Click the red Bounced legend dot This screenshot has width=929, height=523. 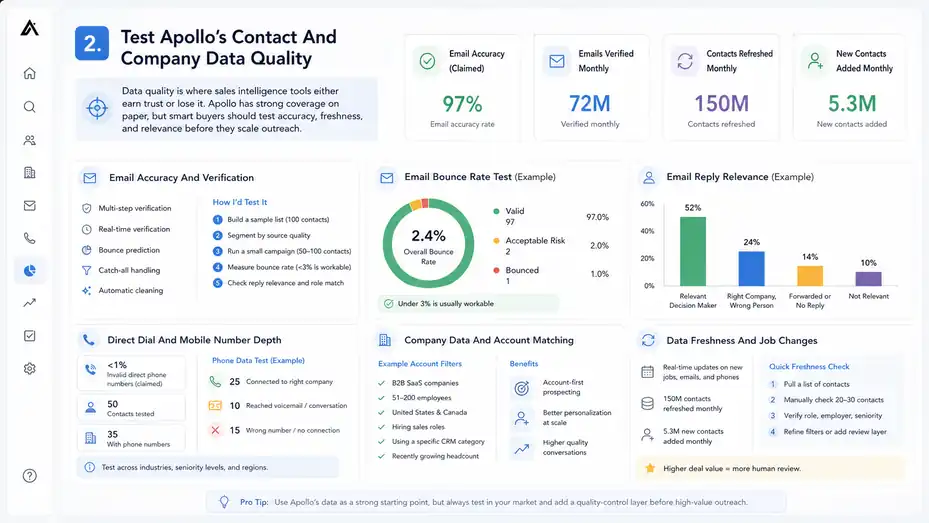click(496, 270)
